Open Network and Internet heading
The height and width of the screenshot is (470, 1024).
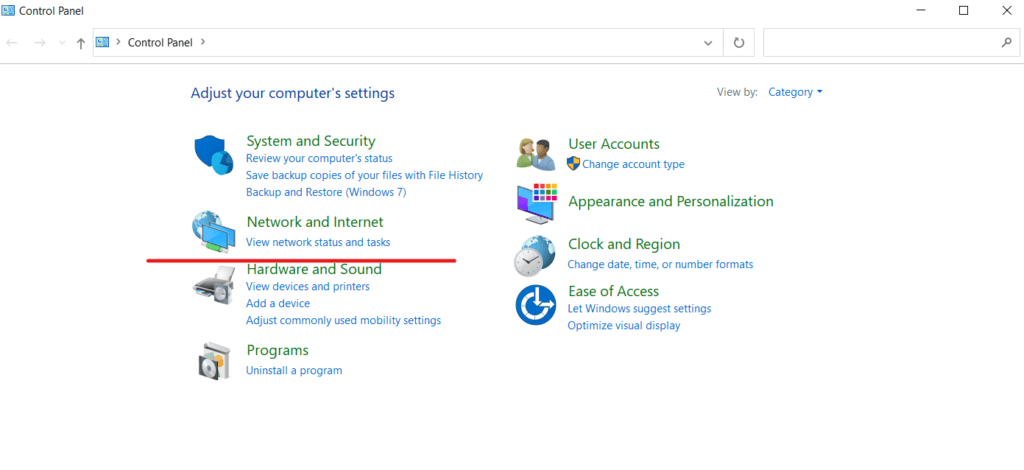315,222
